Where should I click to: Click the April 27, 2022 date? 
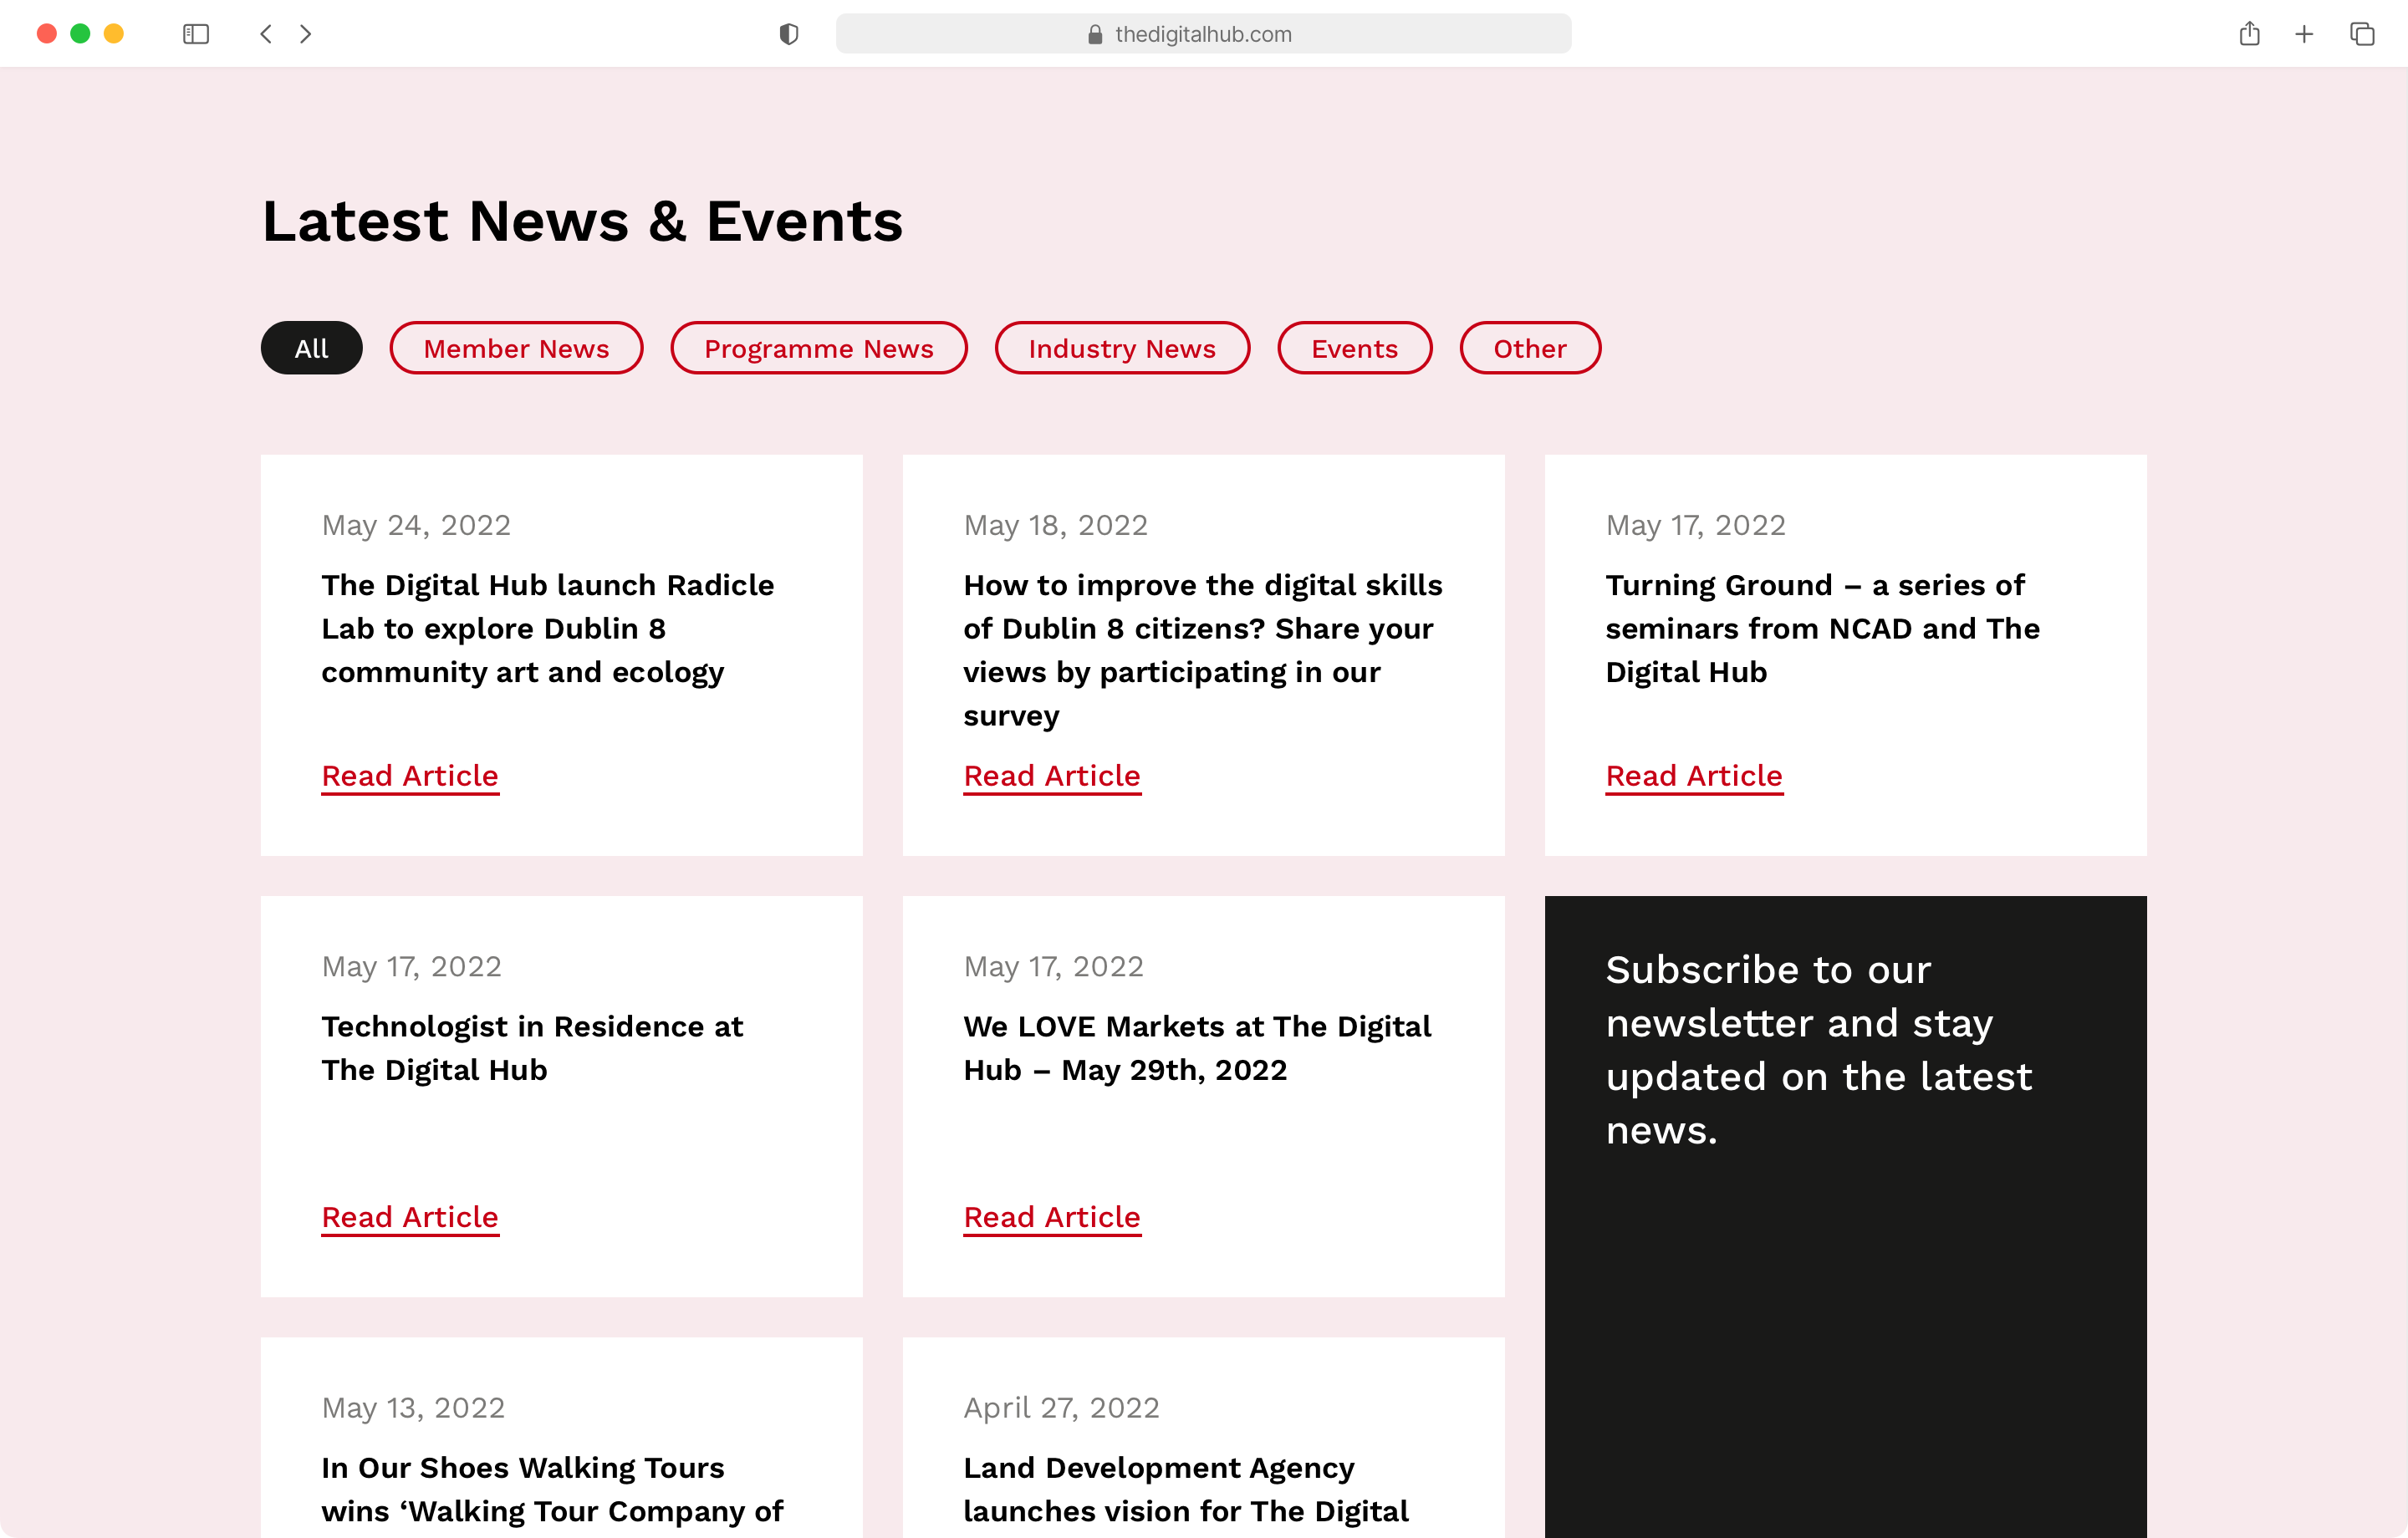1061,1408
